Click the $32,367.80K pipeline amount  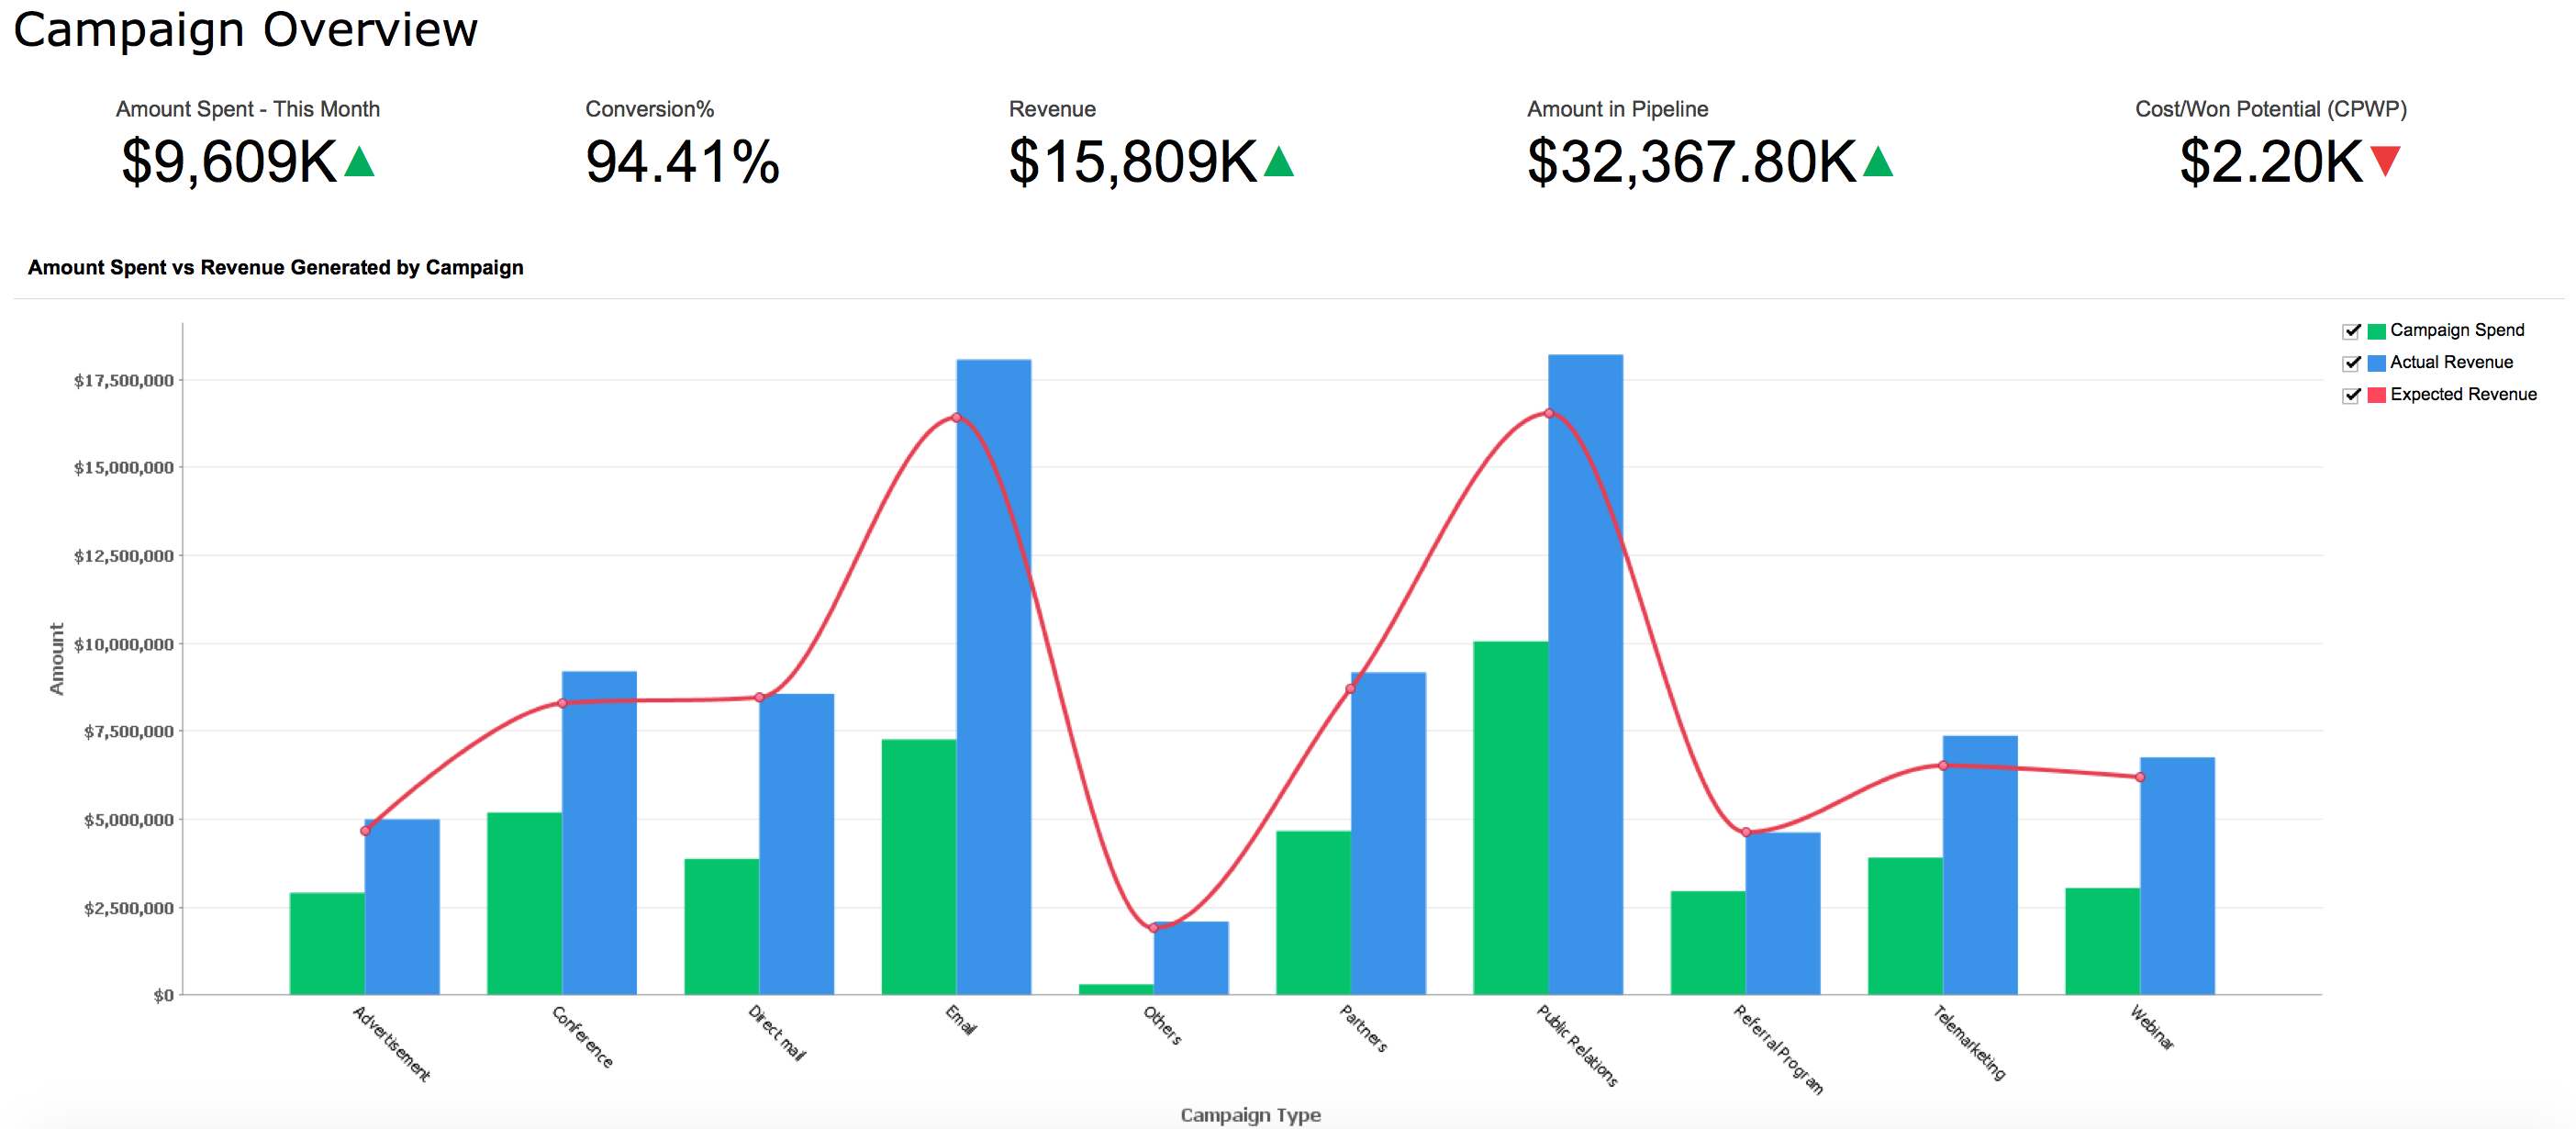(x=1691, y=162)
